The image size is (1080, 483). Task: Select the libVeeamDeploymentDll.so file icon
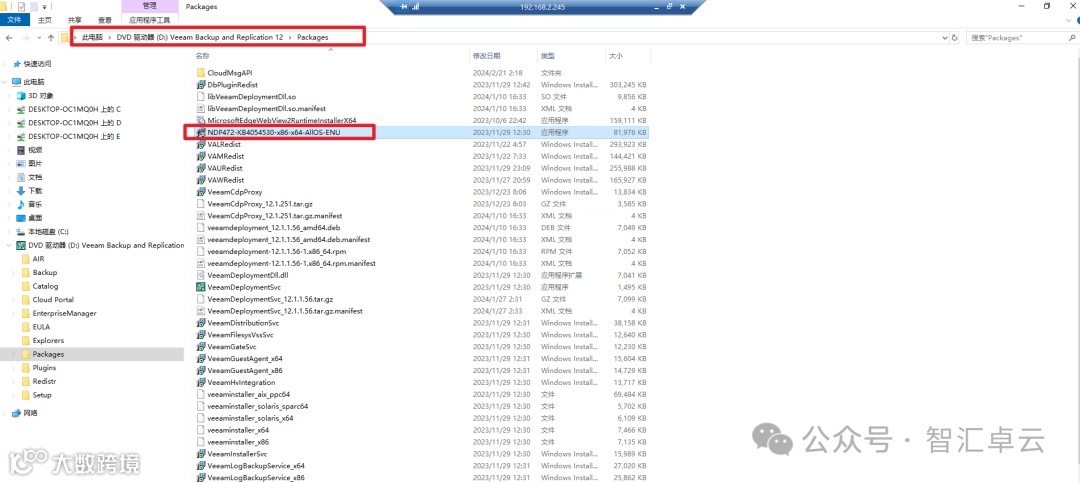(x=200, y=96)
